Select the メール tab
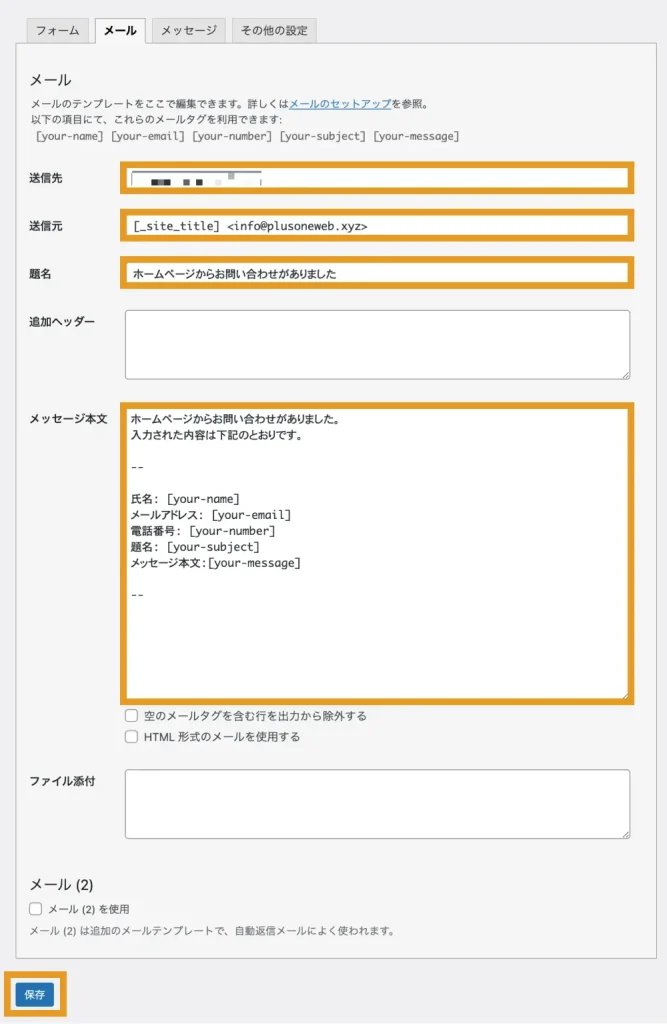 coord(120,31)
